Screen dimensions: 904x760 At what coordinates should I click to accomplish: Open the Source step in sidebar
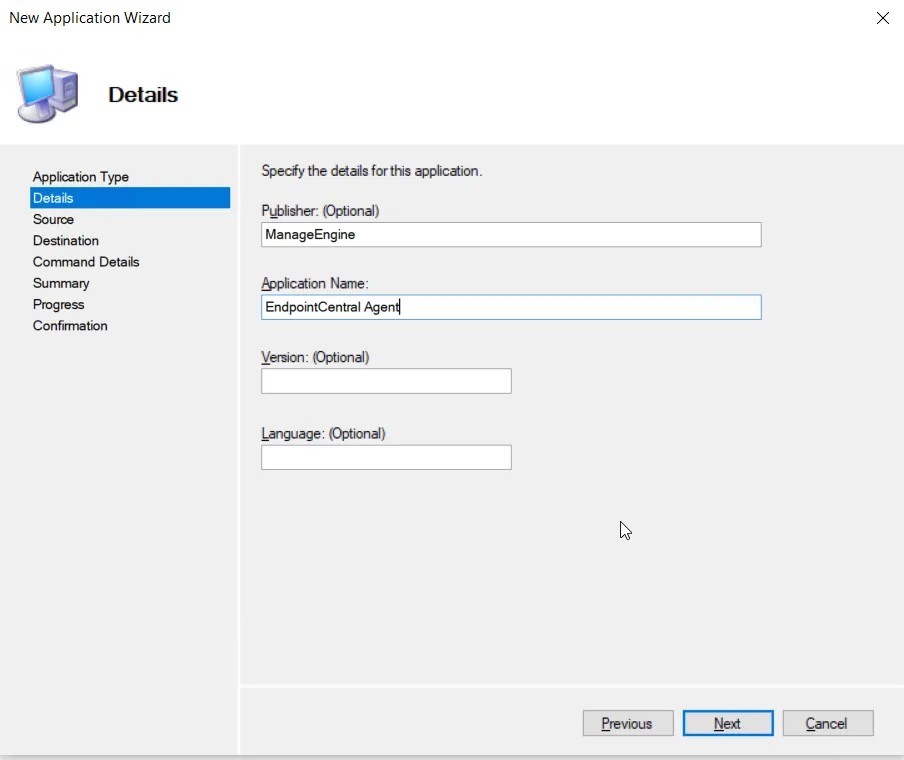[53, 219]
